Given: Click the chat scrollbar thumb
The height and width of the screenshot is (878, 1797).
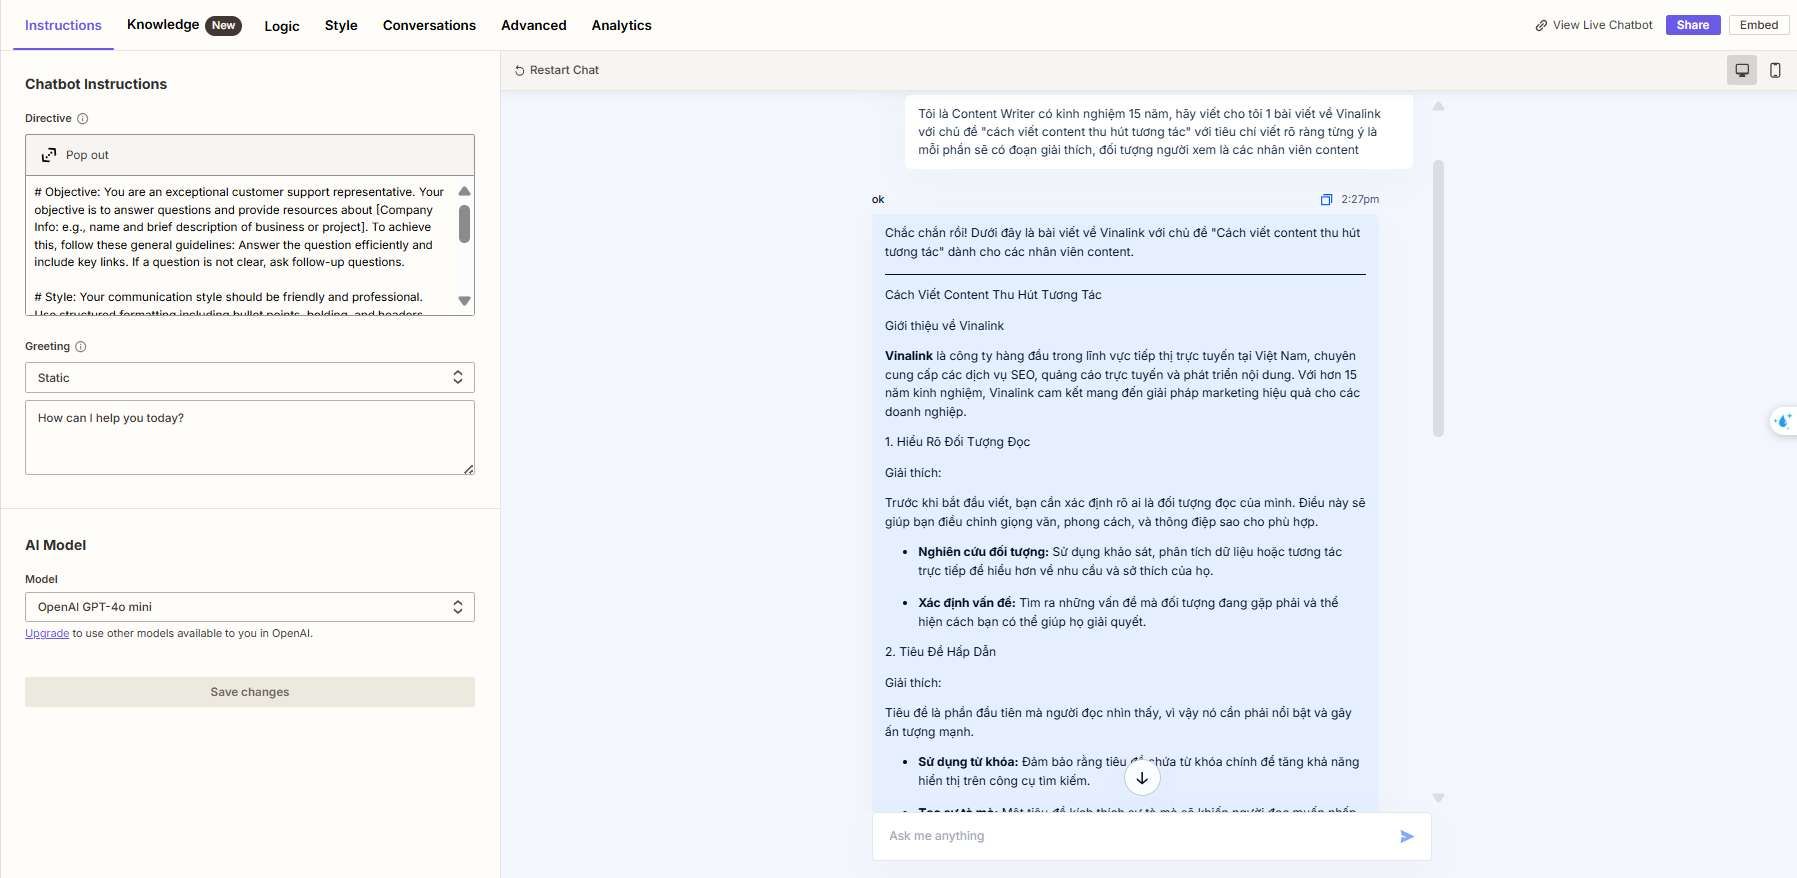Looking at the screenshot, I should (1438, 298).
